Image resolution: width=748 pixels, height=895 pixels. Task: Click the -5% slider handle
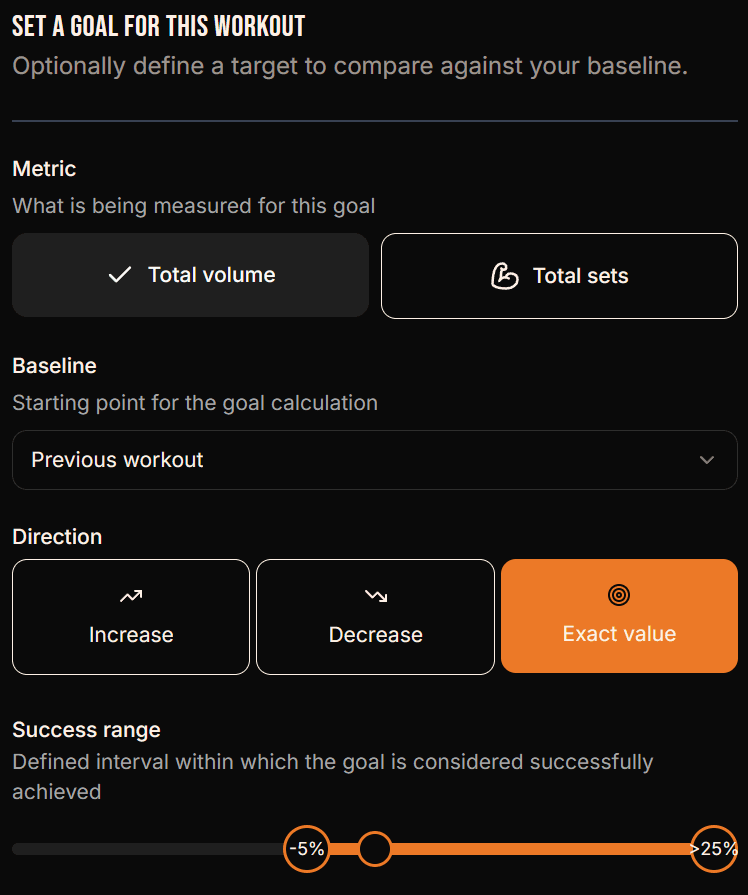tap(307, 849)
